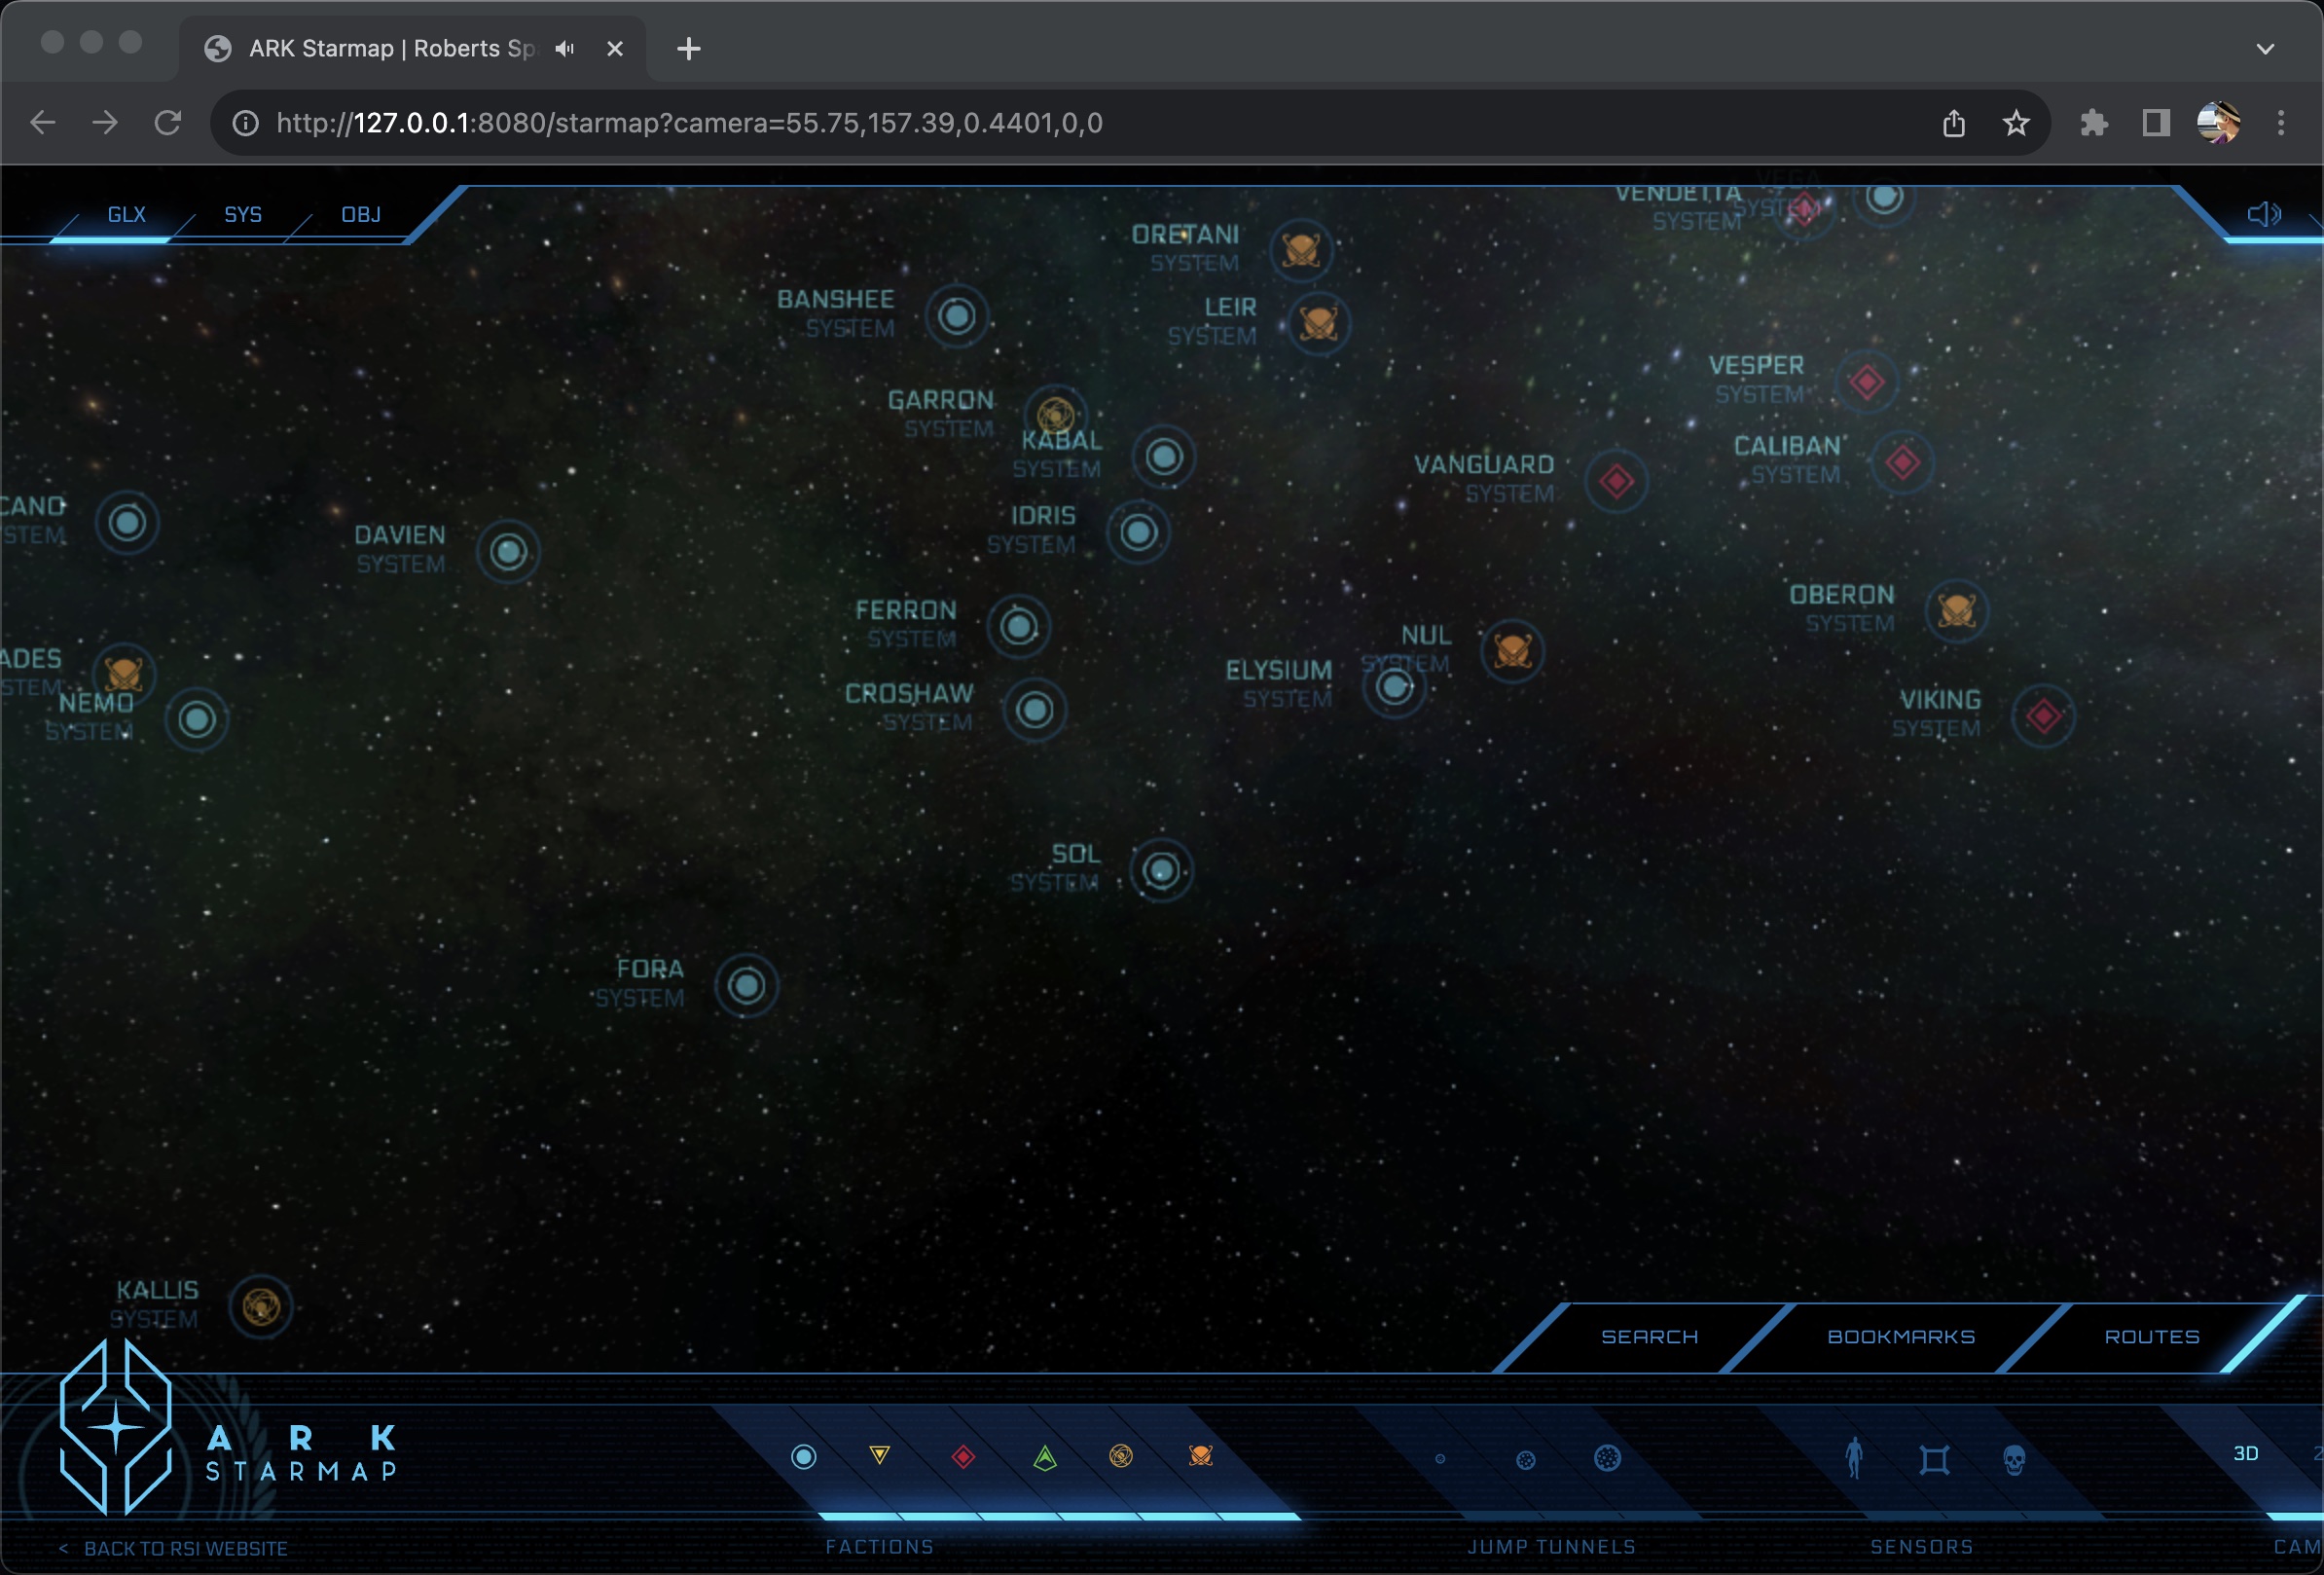The height and width of the screenshot is (1575, 2324).
Task: Toggle the yellow triangle faction filter
Action: coord(879,1456)
